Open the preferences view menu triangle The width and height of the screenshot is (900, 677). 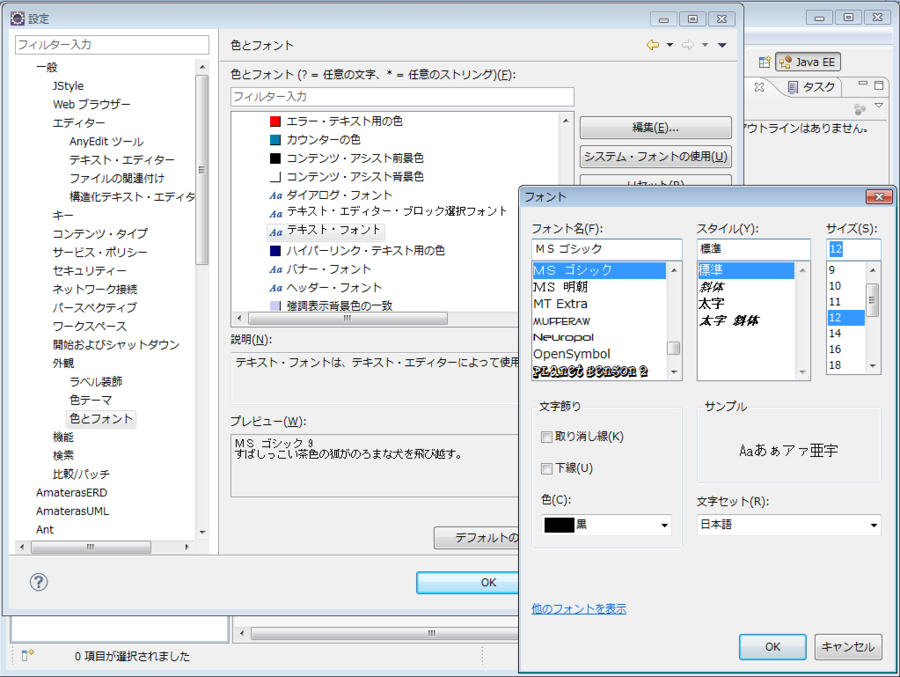(x=722, y=45)
